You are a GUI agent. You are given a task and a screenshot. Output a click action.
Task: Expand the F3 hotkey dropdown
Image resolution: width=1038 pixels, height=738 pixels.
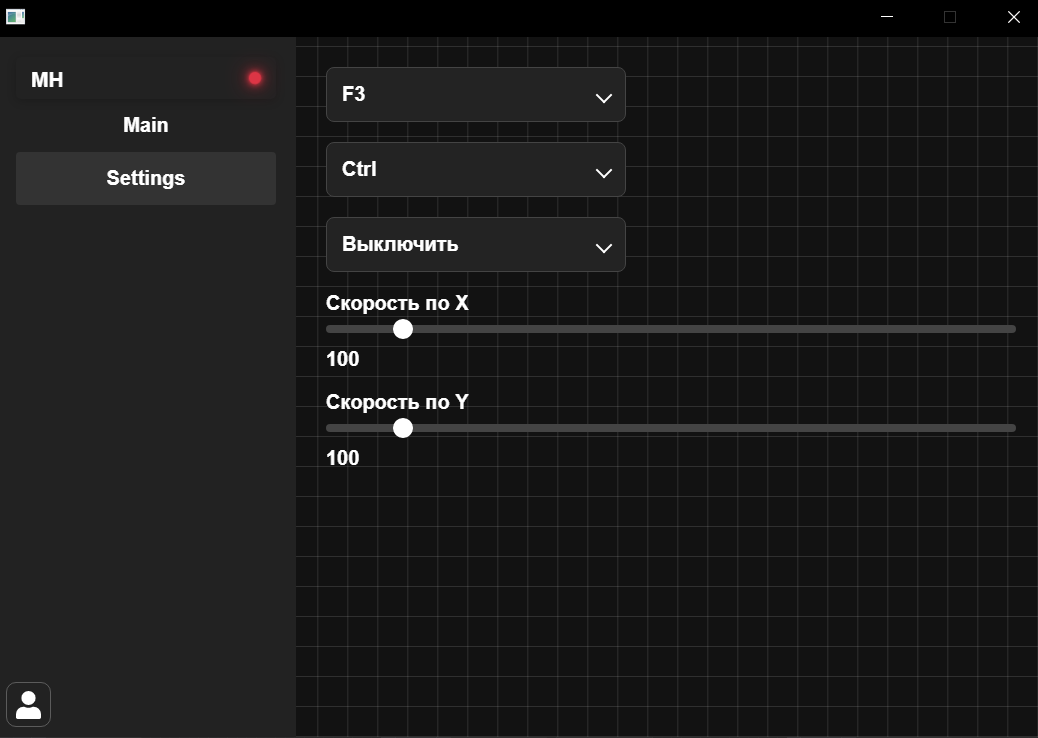pos(475,95)
